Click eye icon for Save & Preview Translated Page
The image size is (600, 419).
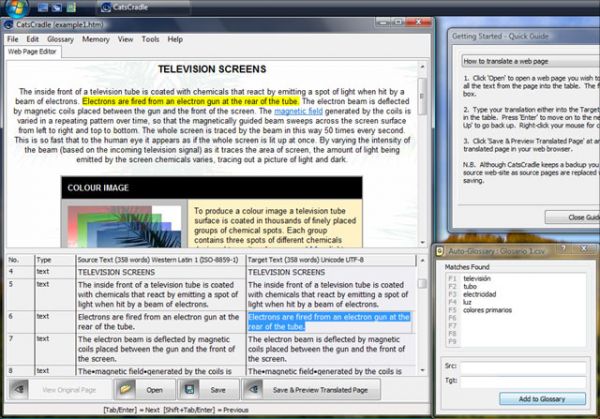[253, 389]
